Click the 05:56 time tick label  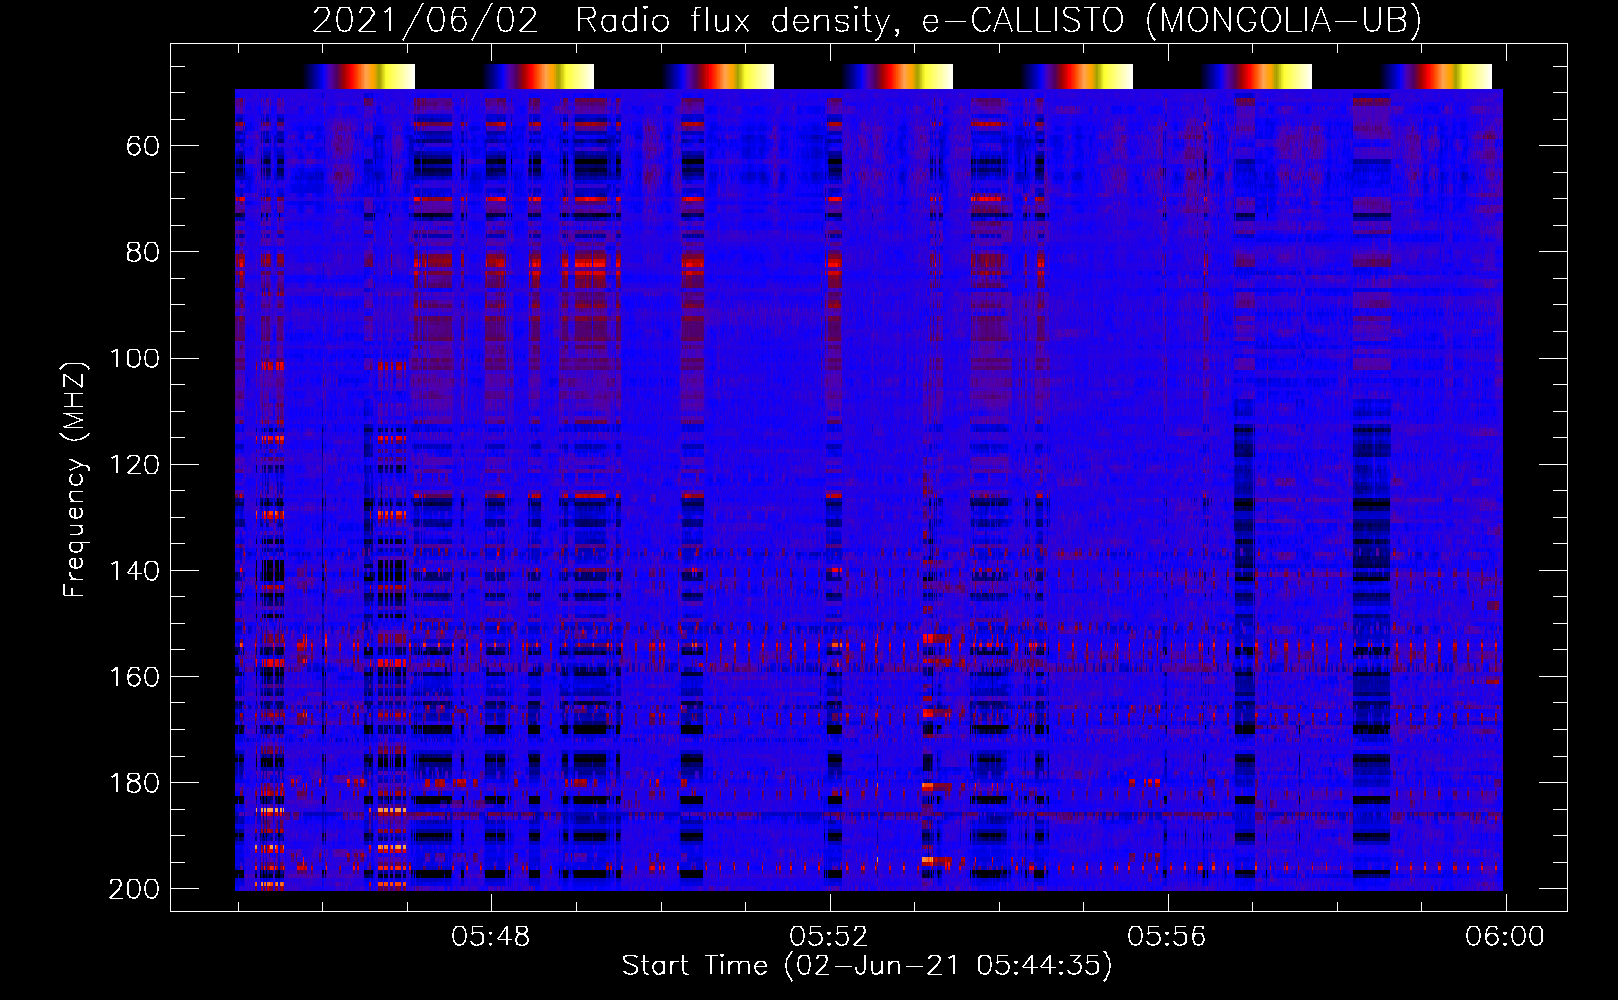click(1167, 937)
